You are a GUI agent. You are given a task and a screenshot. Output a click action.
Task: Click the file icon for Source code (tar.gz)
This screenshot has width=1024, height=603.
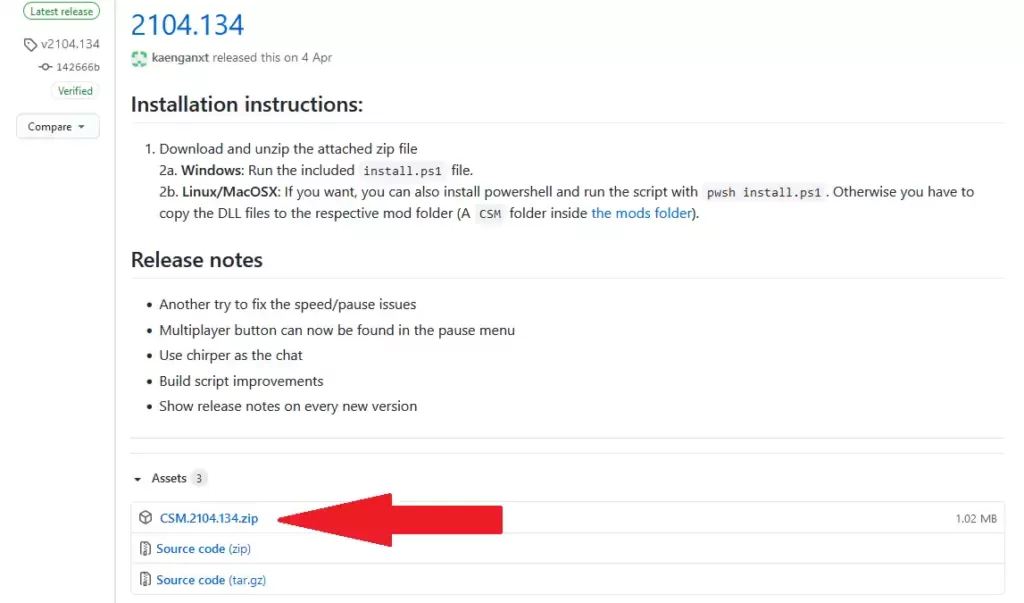pos(145,580)
